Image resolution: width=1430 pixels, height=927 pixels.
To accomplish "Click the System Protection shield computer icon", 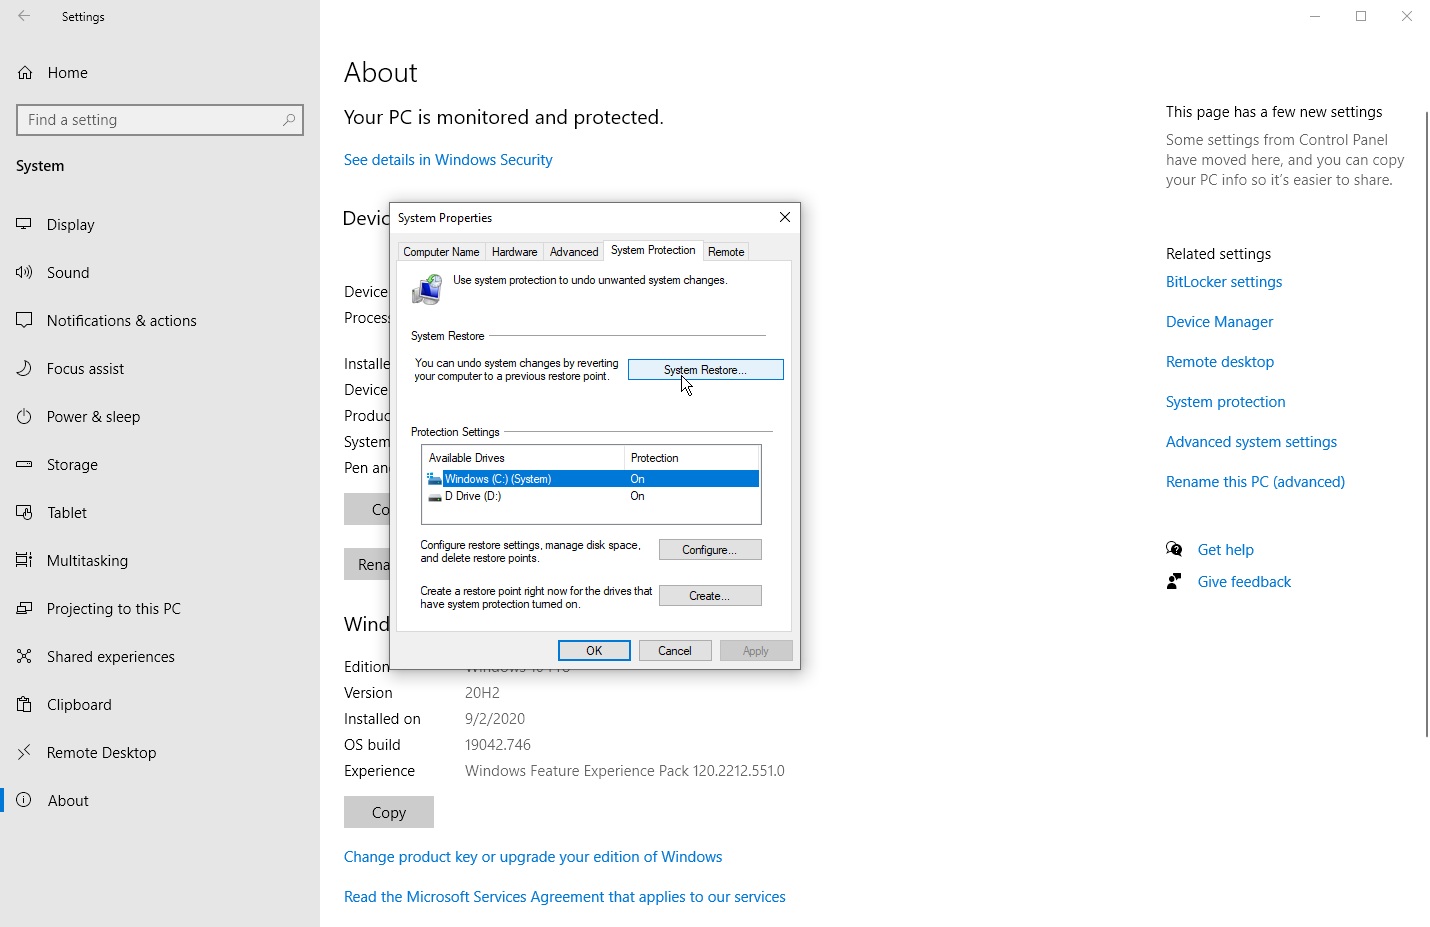I will [427, 290].
